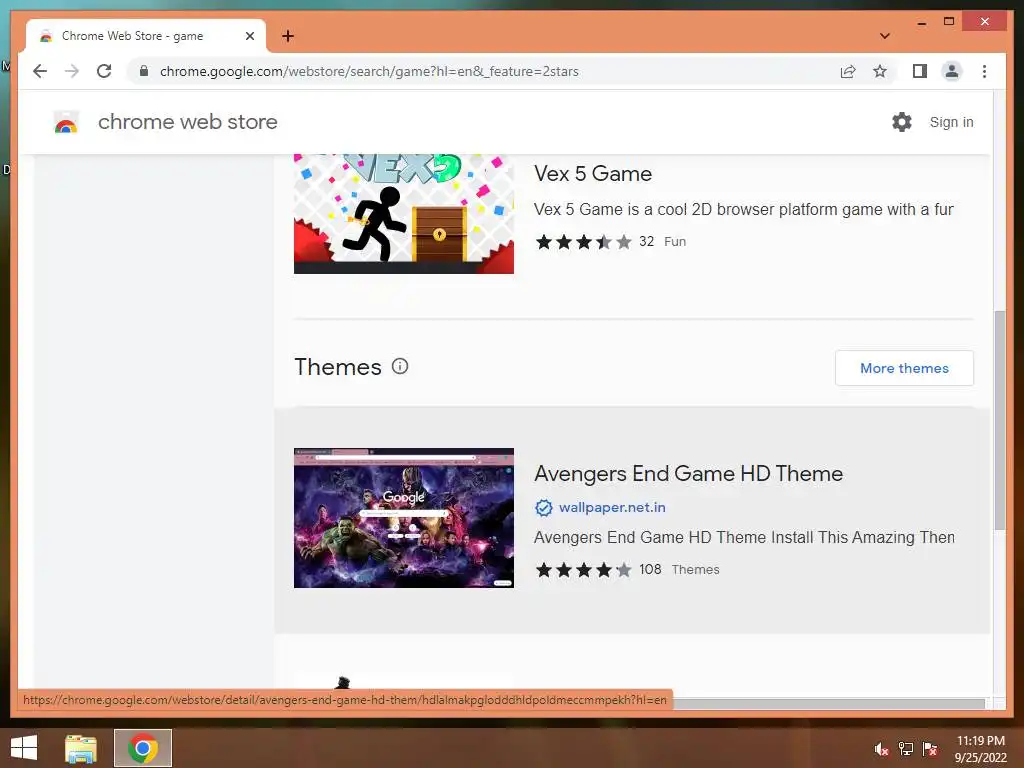Click the Fun category label
The image size is (1024, 768).
(675, 242)
